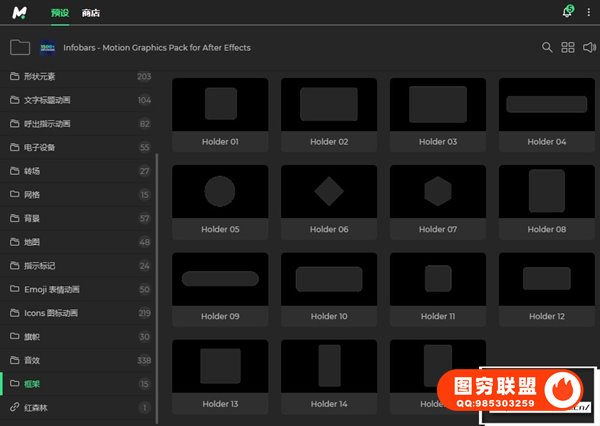Screen dimensions: 600x426
Task: Click the large folder icon in header
Action: point(19,47)
